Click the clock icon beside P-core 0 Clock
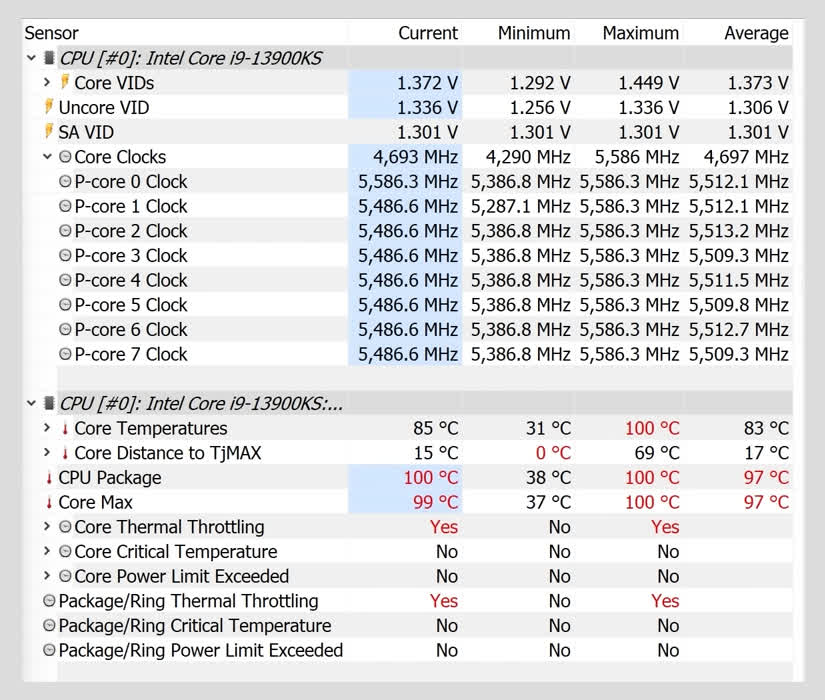Viewport: 825px width, 700px height. [x=65, y=182]
